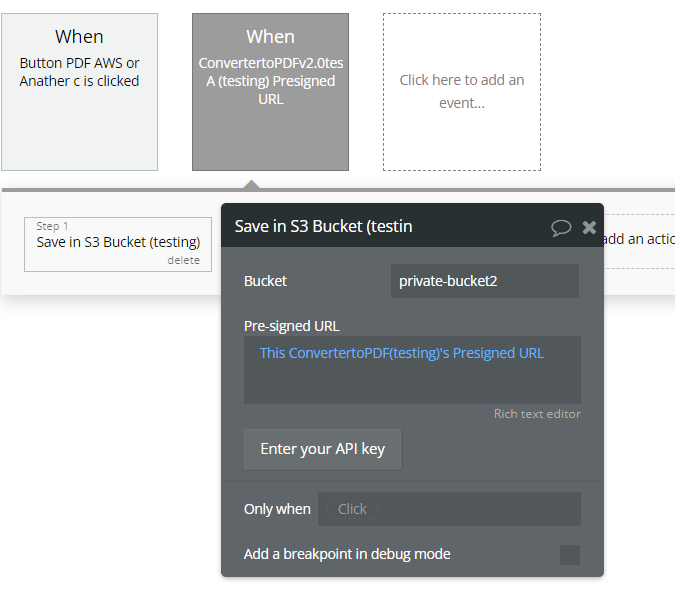
Task: Open the comment bubble icon in dialog header
Action: (x=561, y=227)
